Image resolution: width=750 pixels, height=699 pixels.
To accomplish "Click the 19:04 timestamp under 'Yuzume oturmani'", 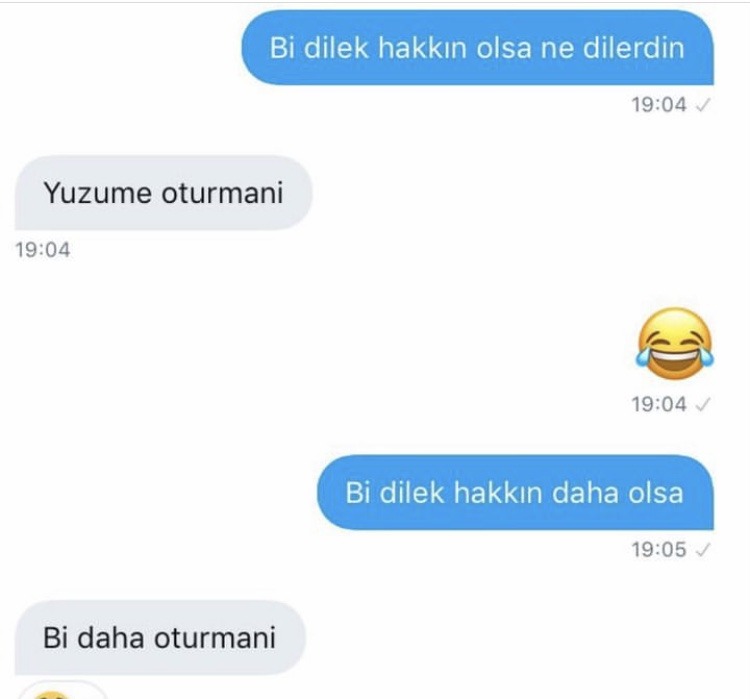I will 43,250.
